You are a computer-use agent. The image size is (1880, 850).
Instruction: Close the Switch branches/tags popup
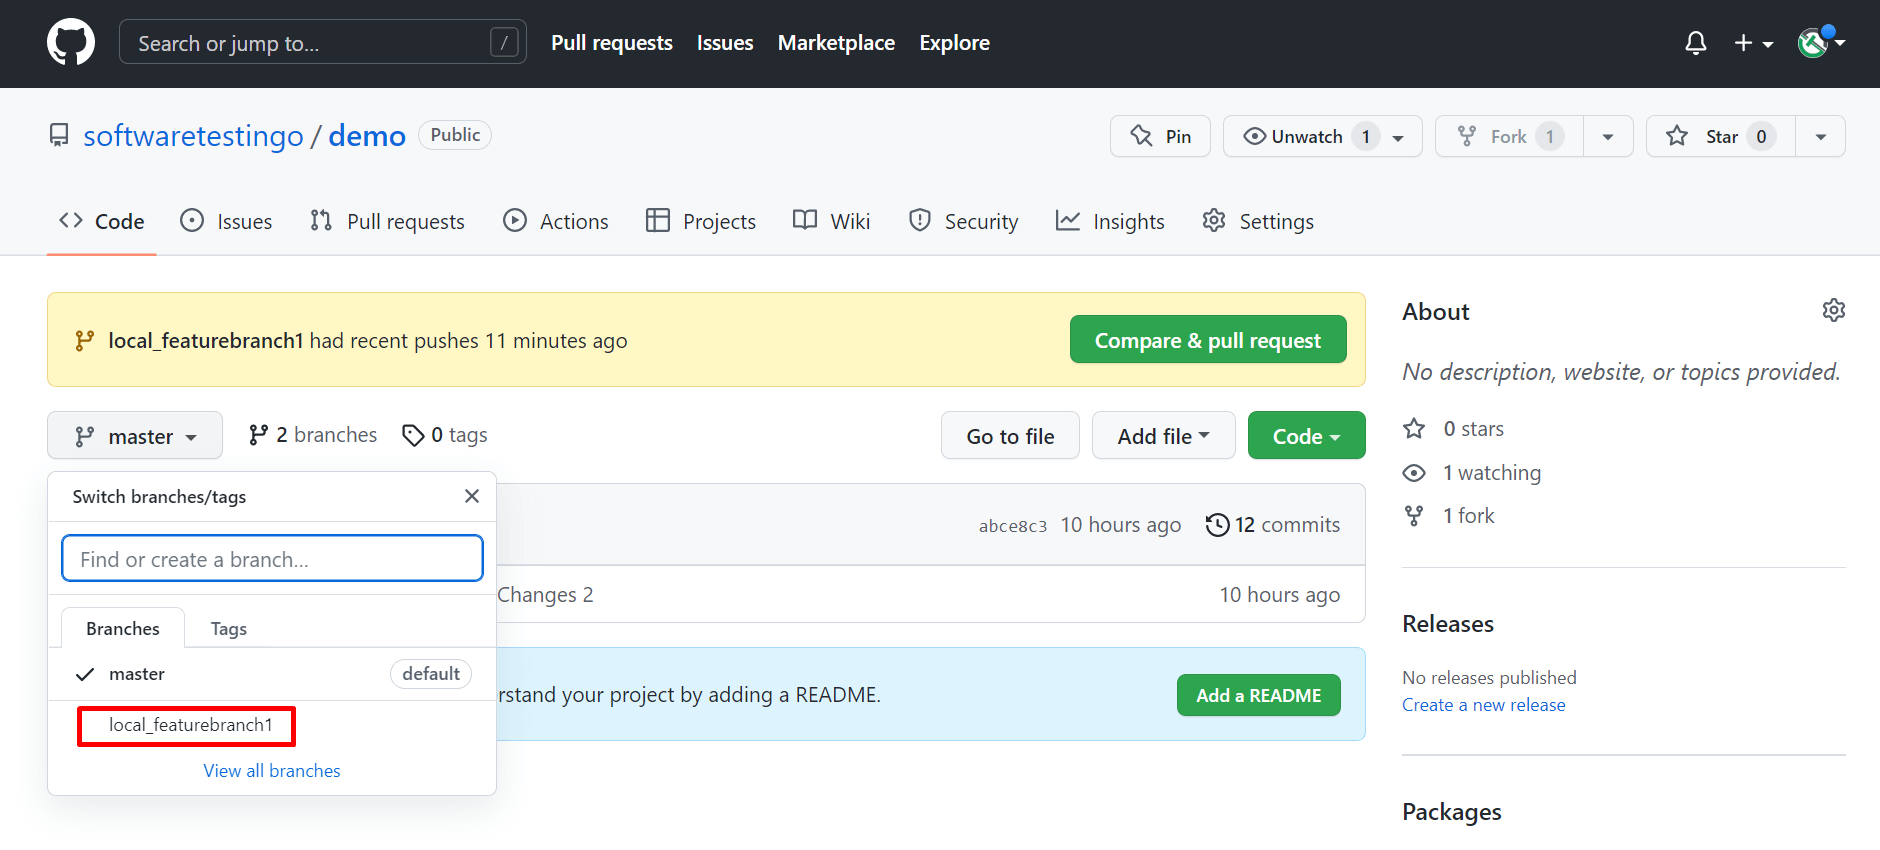pyautogui.click(x=472, y=496)
